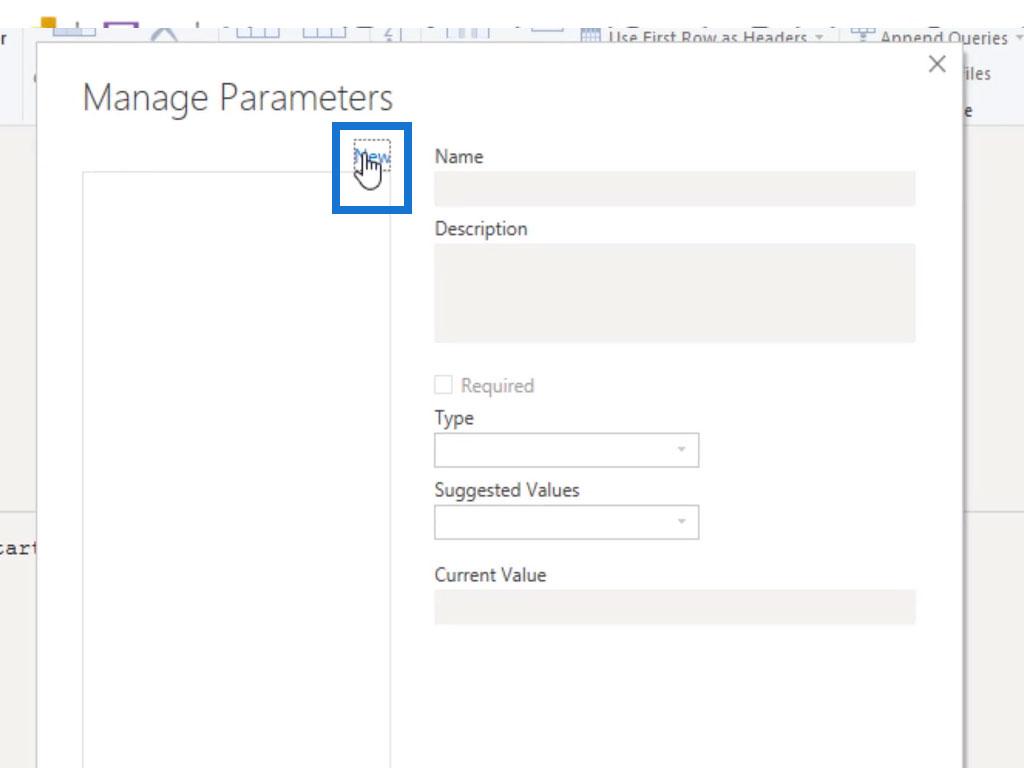The width and height of the screenshot is (1024, 768).
Task: Expand the Use First Row as Headers arrow
Action: coord(820,38)
